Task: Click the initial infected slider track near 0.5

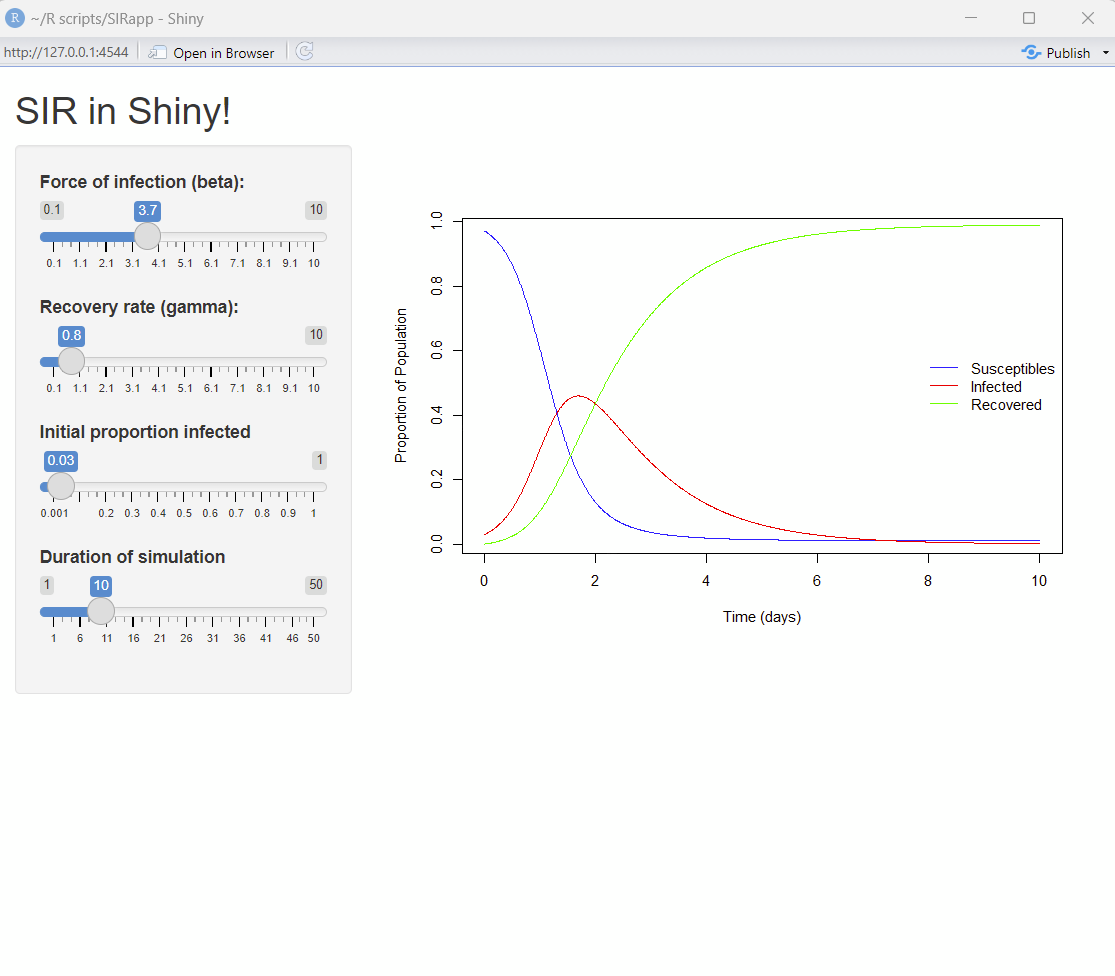Action: (183, 487)
